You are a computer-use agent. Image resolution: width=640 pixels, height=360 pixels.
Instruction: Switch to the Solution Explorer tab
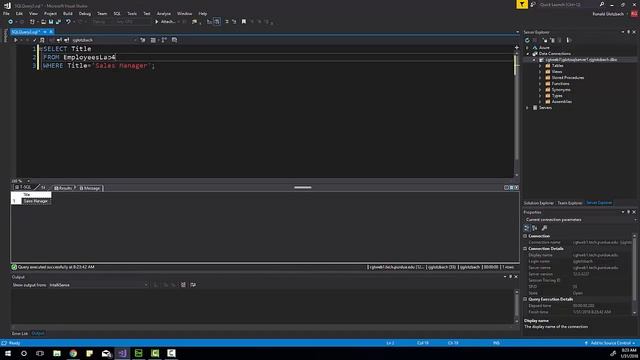click(x=538, y=203)
